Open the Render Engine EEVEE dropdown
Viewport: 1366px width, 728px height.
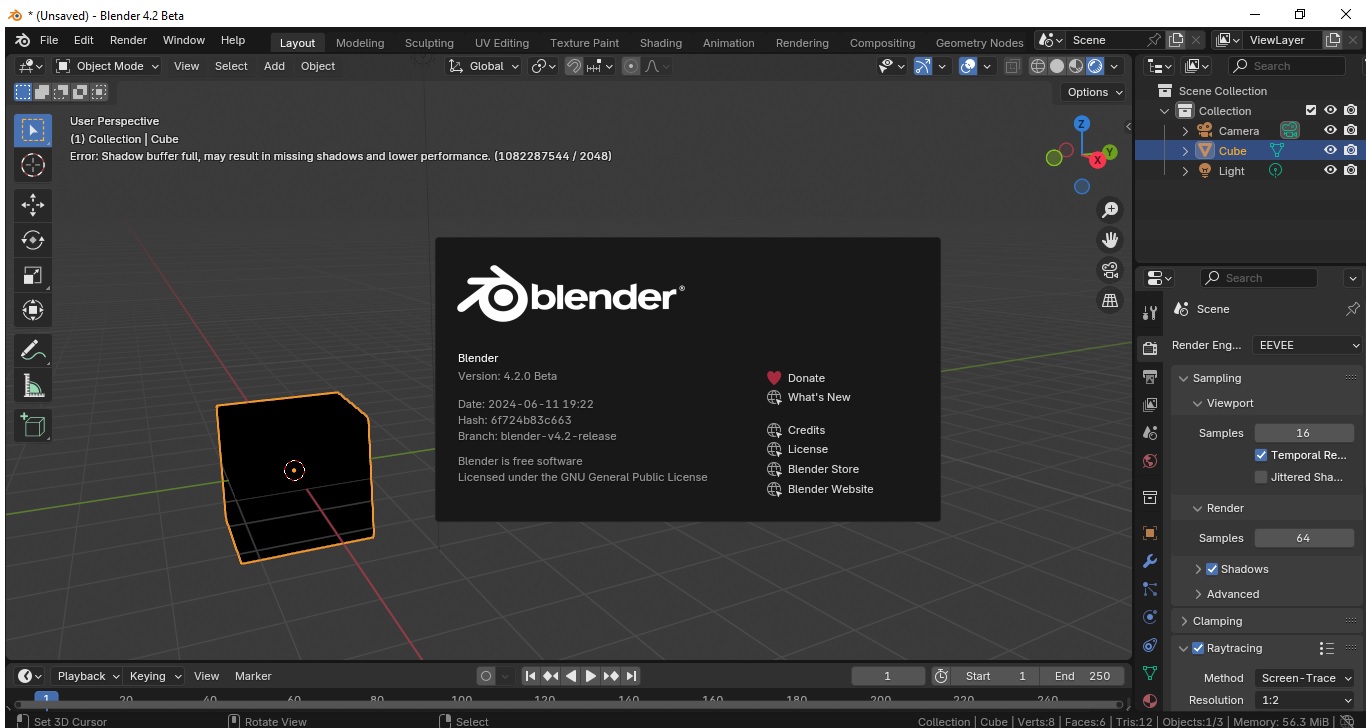coord(1308,345)
